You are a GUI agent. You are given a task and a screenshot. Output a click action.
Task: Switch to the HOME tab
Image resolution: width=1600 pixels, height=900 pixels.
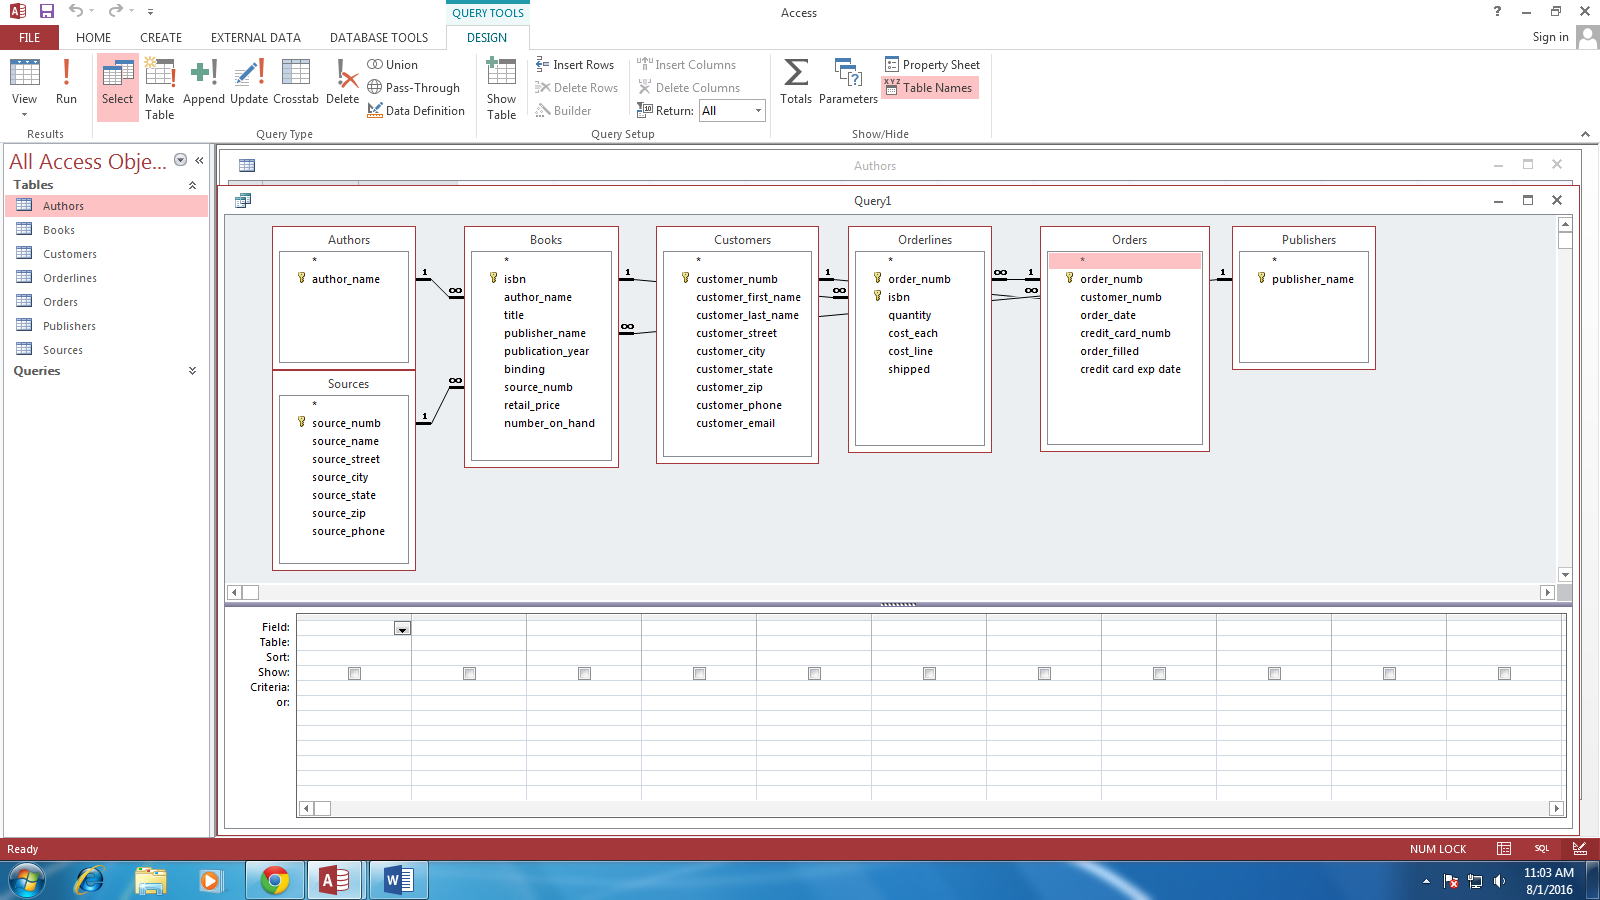93,37
